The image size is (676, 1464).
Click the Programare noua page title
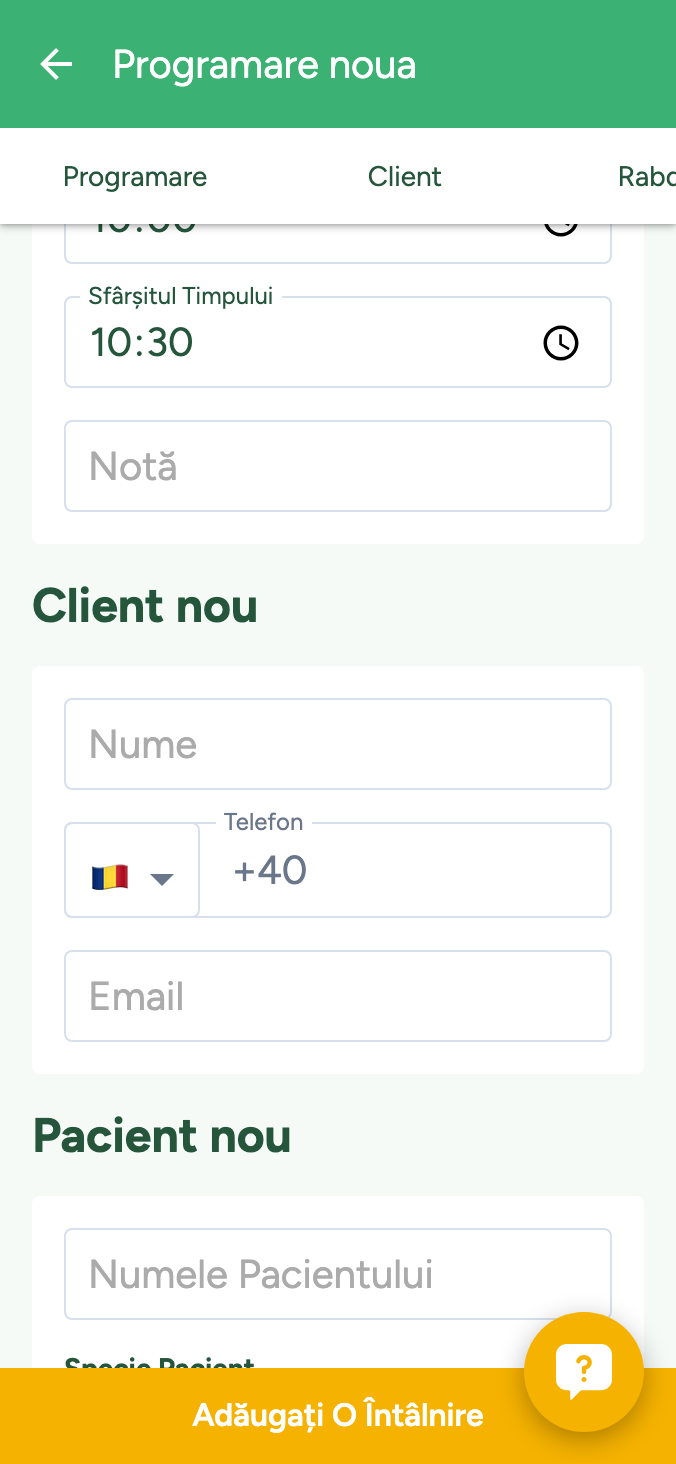[264, 65]
